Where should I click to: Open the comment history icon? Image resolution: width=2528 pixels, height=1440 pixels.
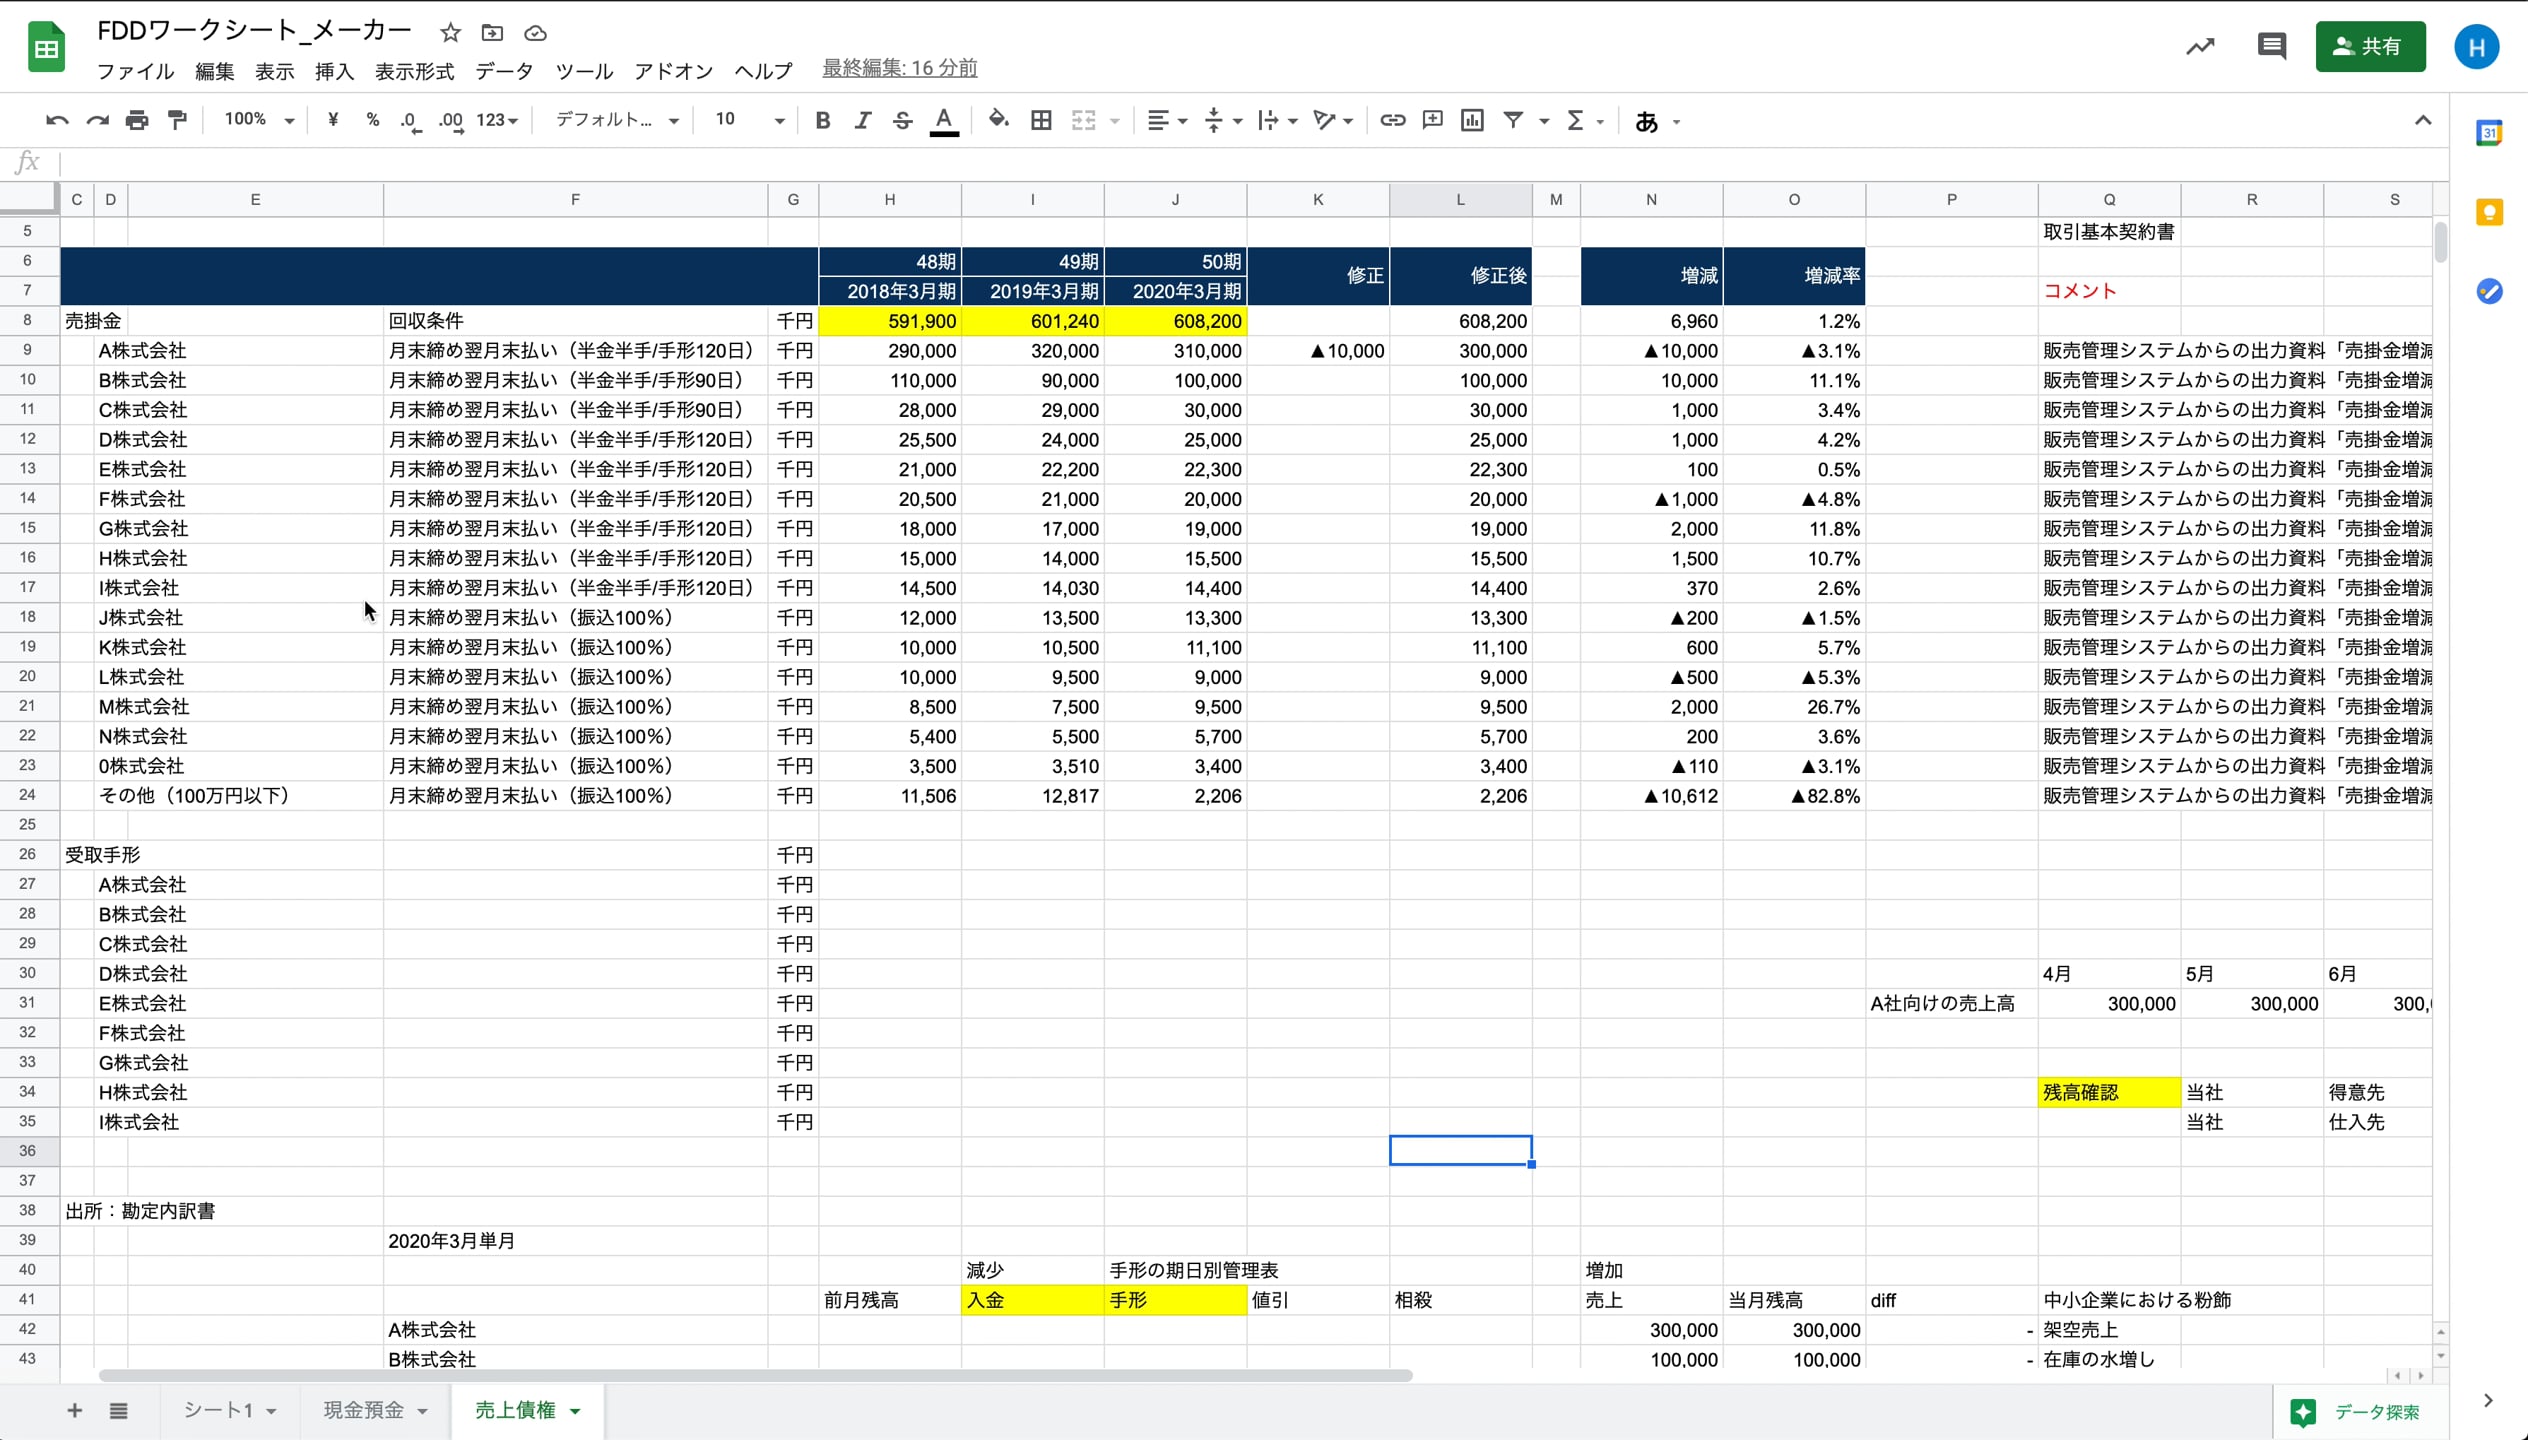click(2271, 46)
